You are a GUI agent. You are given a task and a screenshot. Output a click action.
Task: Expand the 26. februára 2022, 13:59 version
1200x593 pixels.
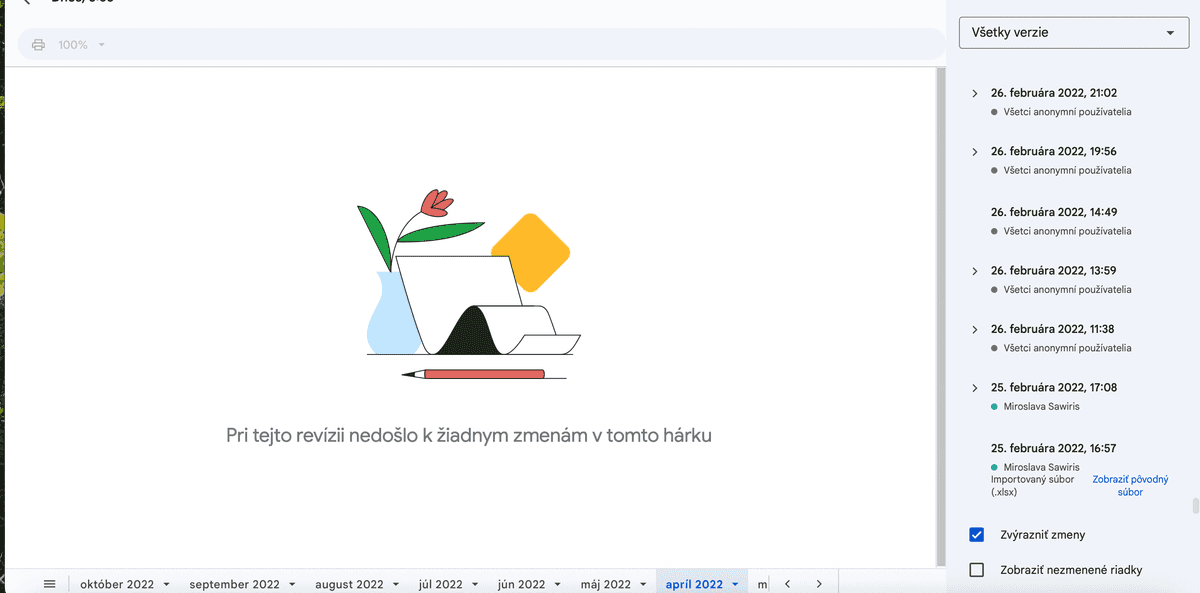[x=975, y=271]
